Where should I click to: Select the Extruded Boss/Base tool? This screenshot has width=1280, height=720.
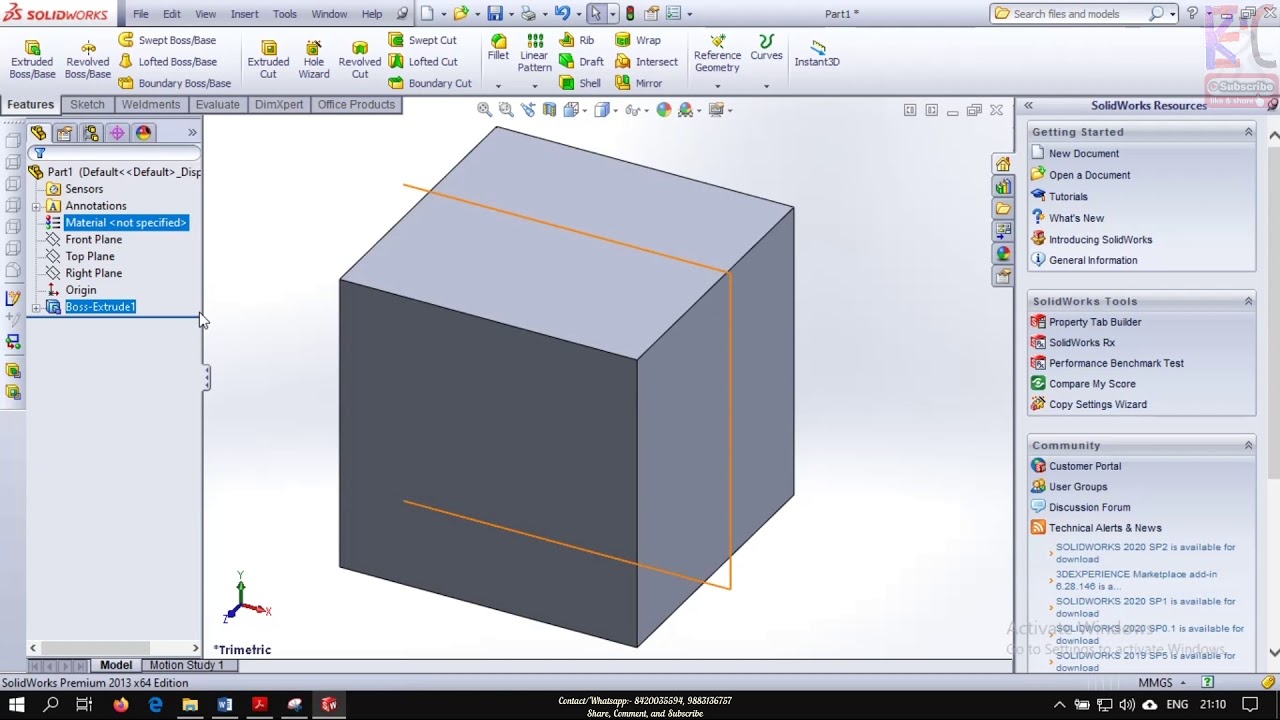32,60
